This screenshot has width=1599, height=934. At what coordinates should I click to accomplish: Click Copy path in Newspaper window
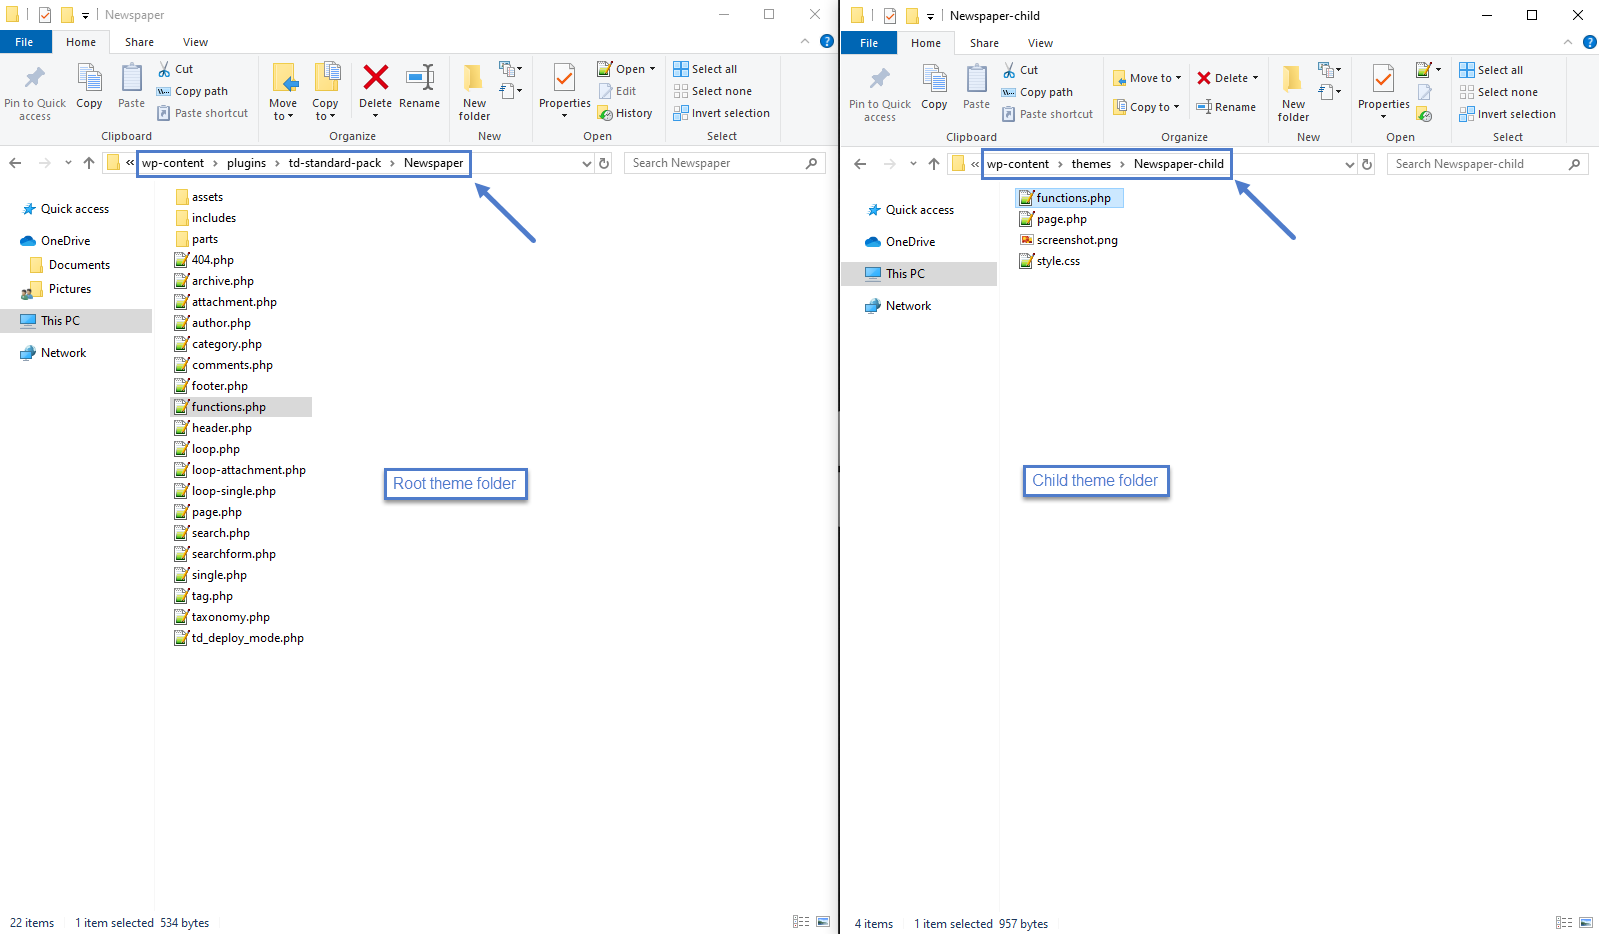(193, 91)
